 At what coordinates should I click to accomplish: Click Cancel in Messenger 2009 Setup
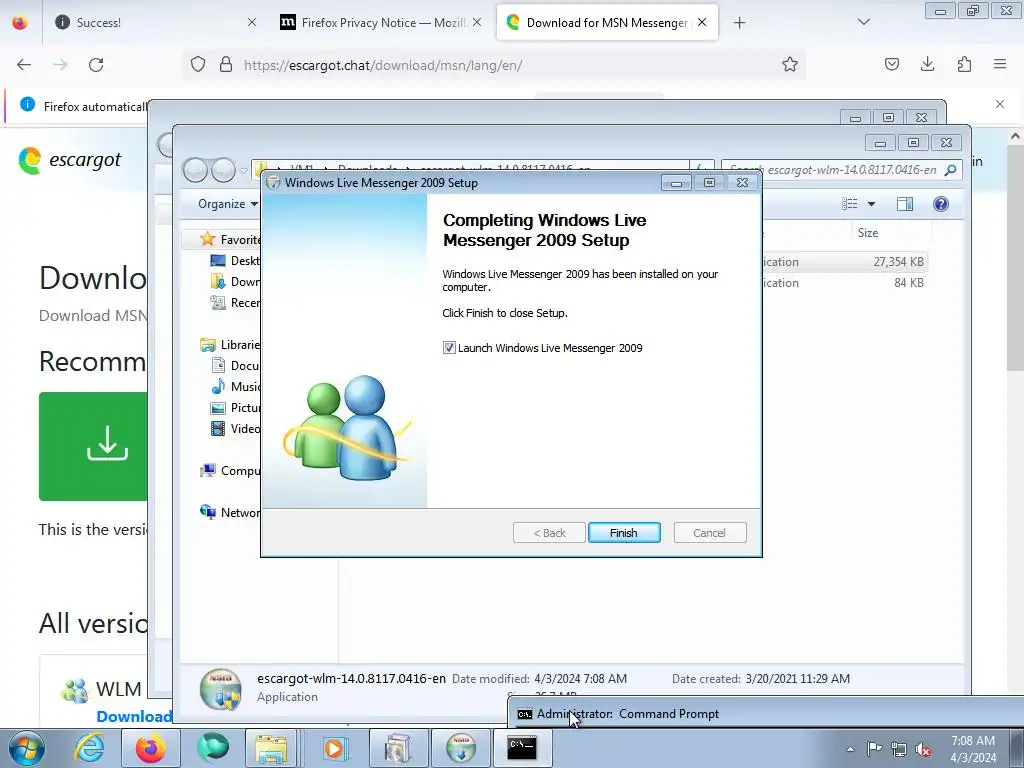pos(709,533)
